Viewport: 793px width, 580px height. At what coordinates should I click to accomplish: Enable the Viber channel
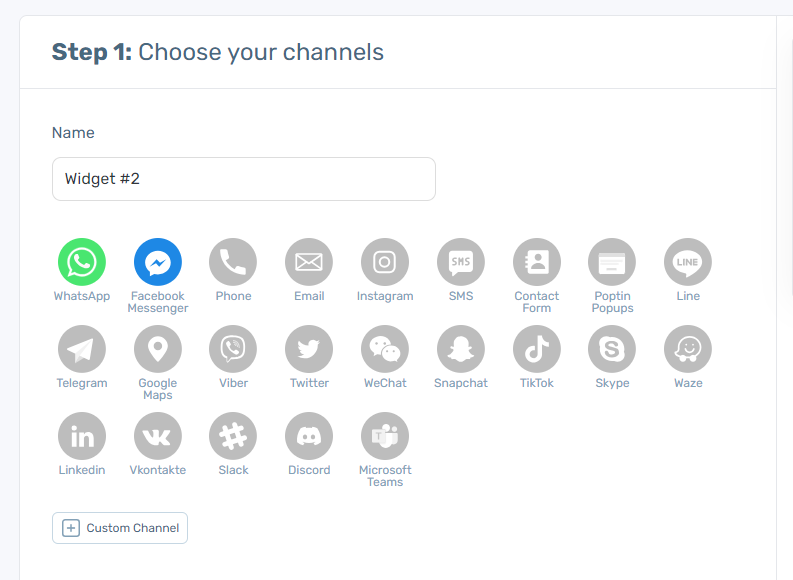click(233, 349)
